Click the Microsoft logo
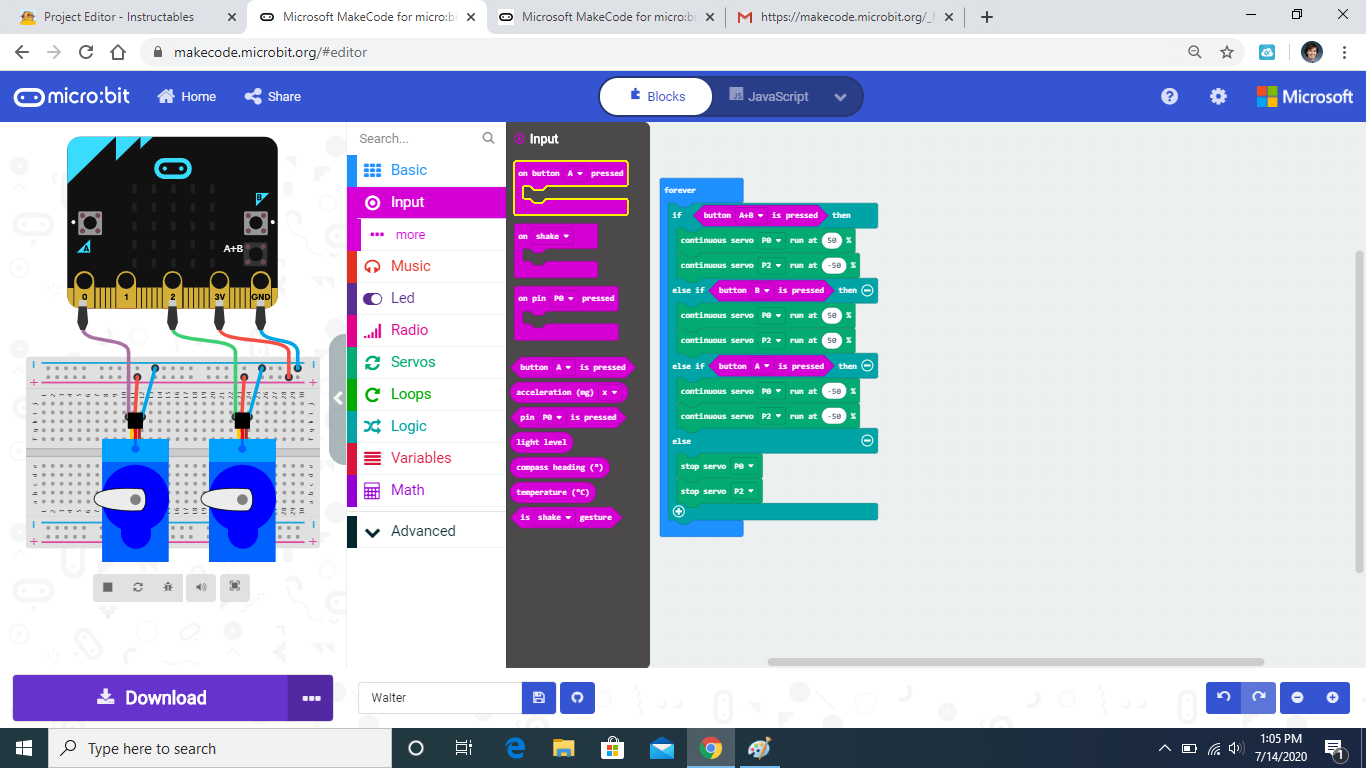The width and height of the screenshot is (1366, 768). [x=1305, y=97]
